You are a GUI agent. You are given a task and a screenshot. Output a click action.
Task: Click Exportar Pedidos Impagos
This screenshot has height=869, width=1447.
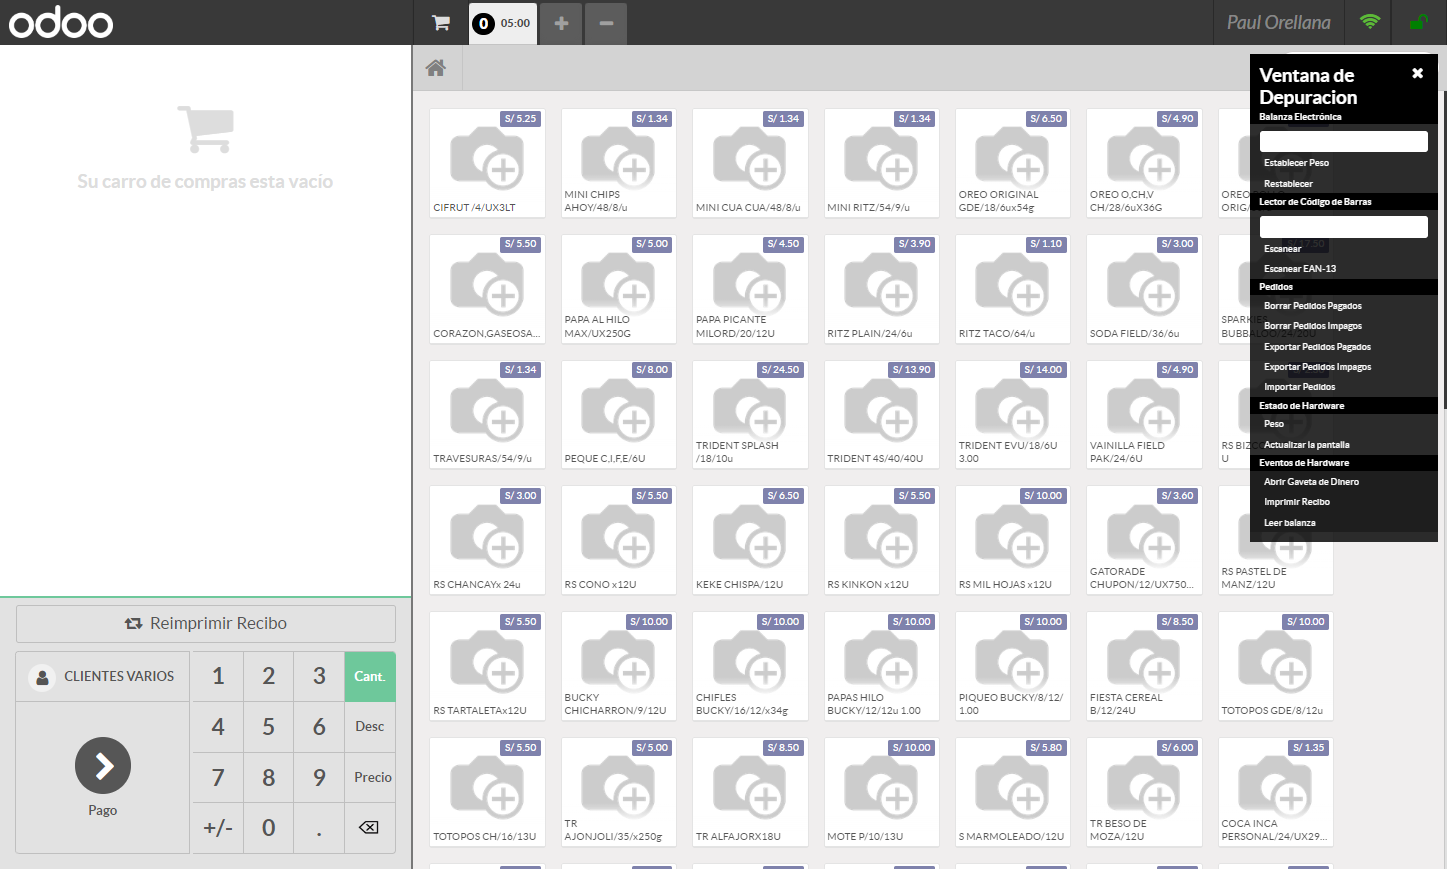(x=1317, y=367)
